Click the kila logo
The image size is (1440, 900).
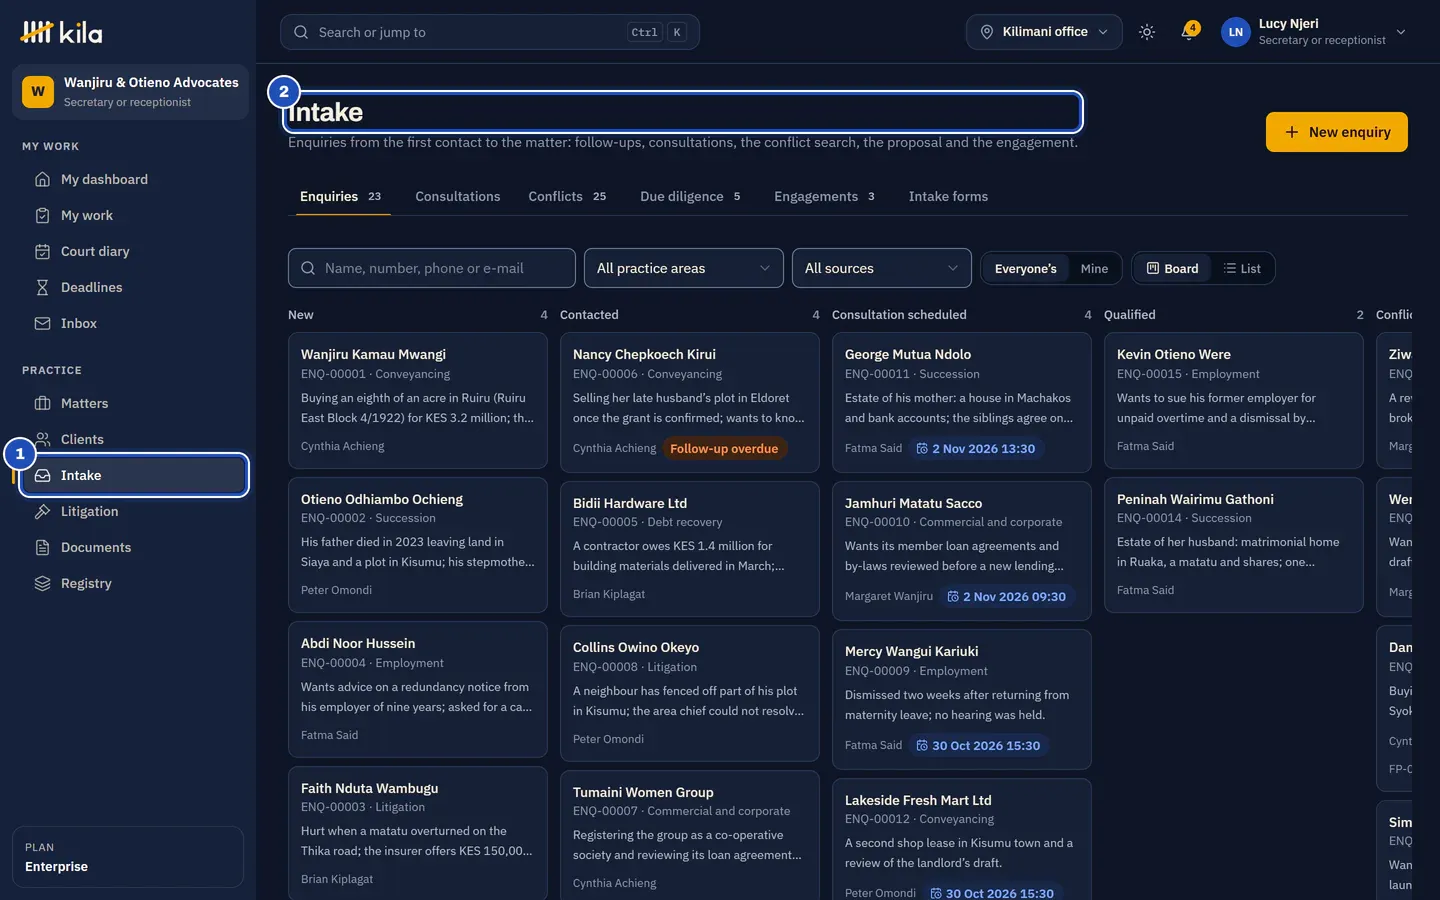(x=61, y=32)
